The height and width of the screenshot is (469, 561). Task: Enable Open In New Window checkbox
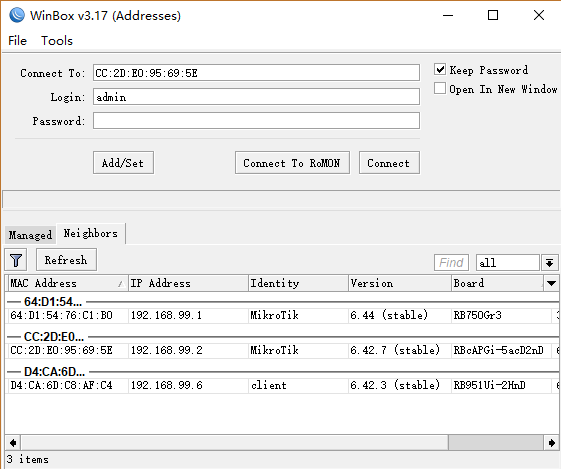click(x=440, y=88)
